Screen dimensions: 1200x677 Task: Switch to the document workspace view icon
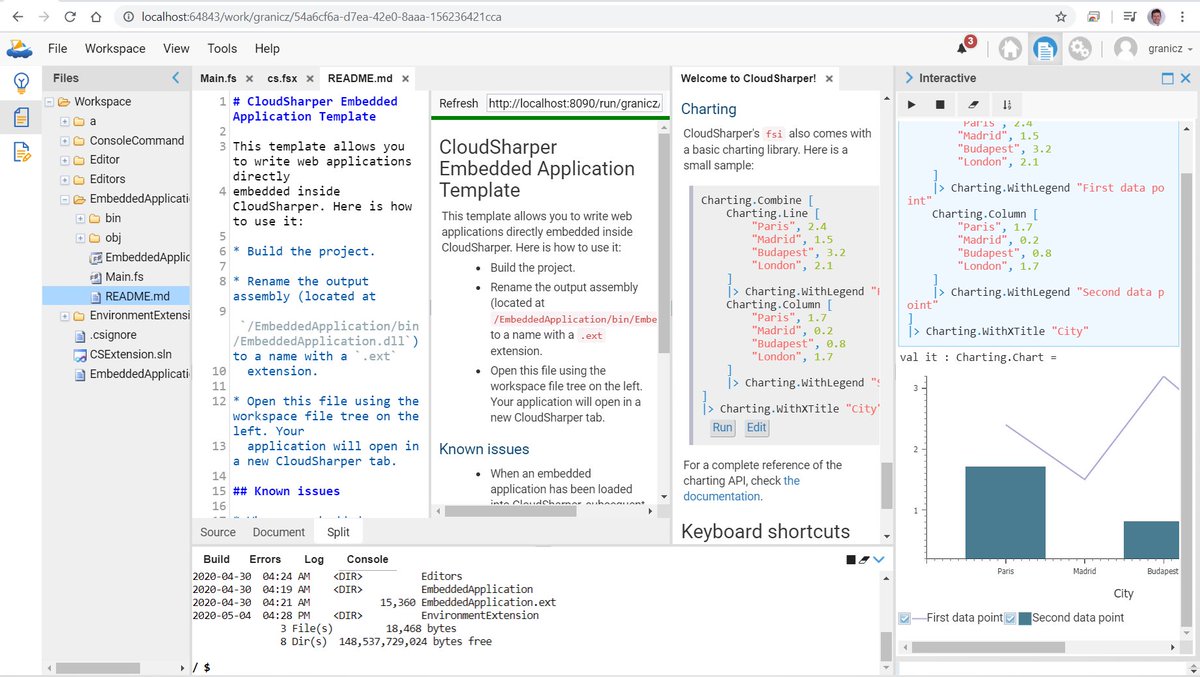pyautogui.click(x=1045, y=48)
